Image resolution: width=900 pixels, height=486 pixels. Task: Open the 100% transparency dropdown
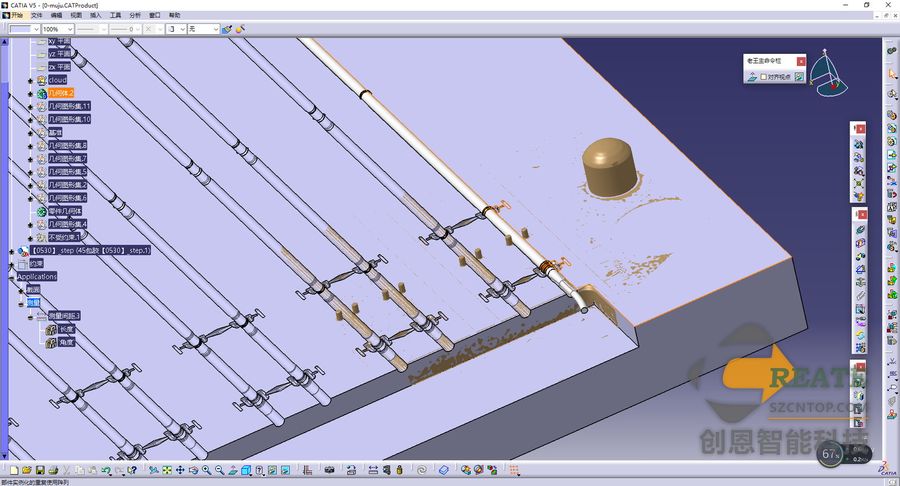(x=57, y=29)
